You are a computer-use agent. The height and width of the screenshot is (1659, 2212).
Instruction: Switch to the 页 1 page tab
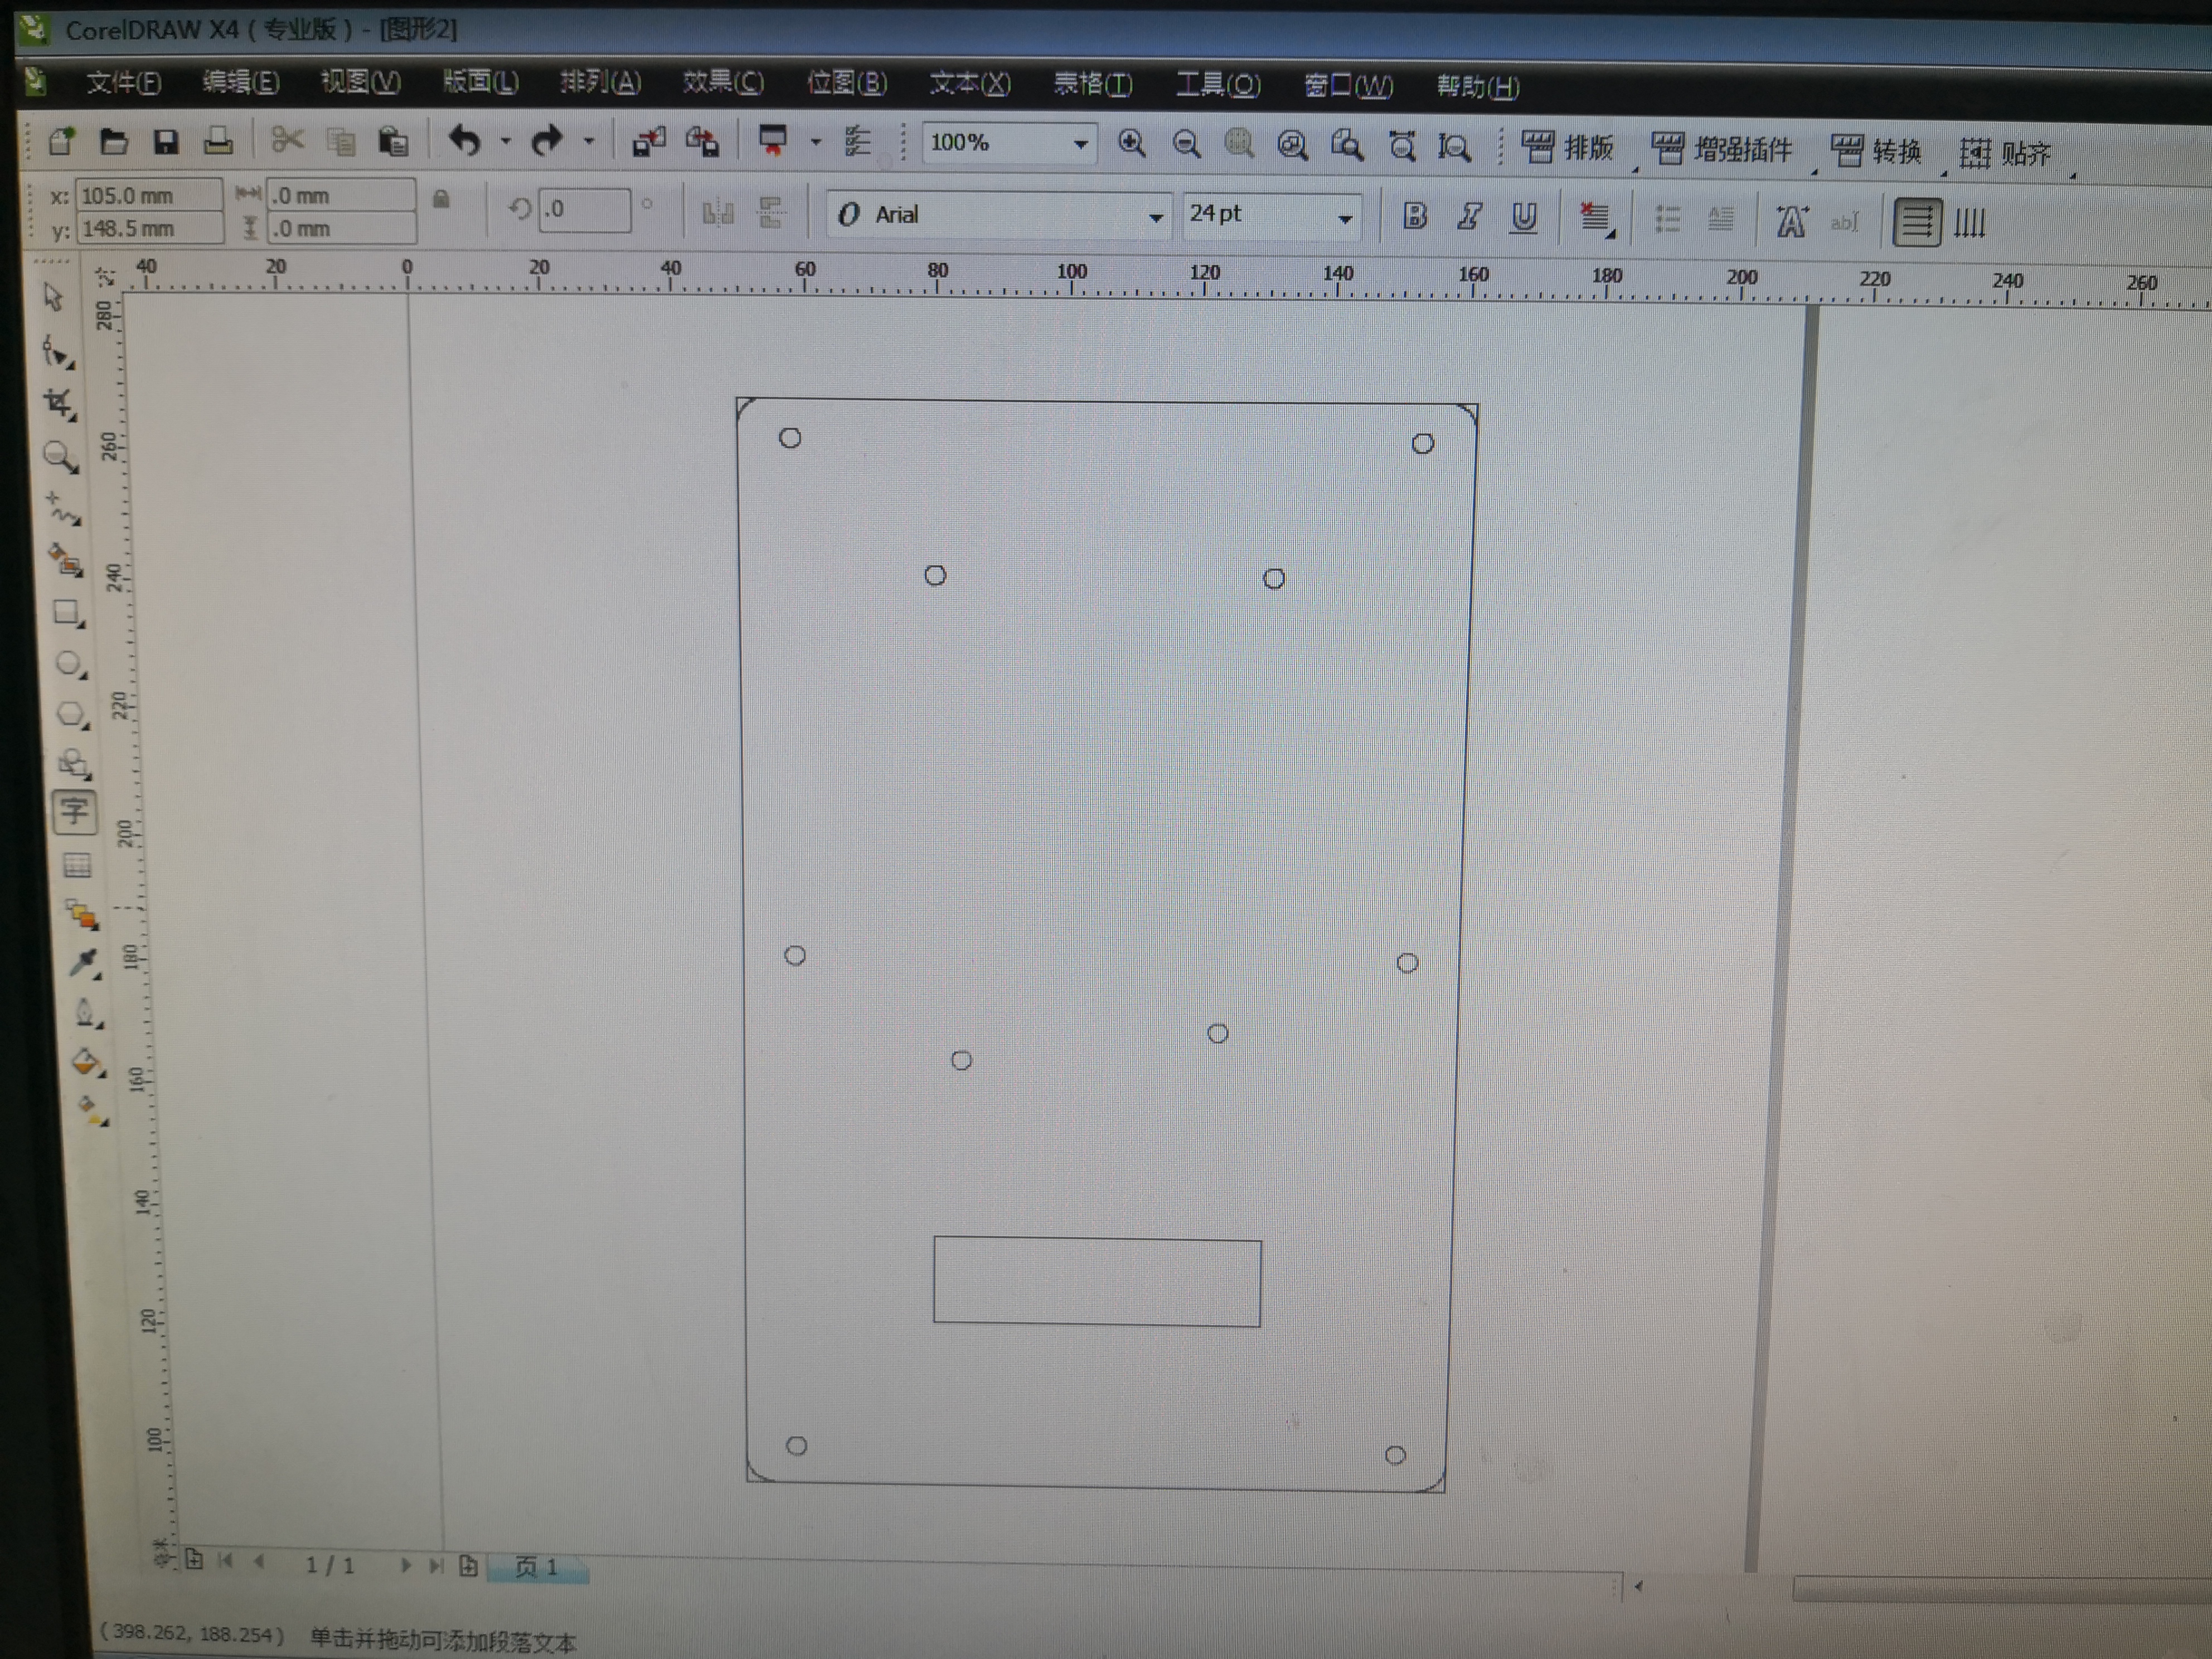[x=537, y=1566]
